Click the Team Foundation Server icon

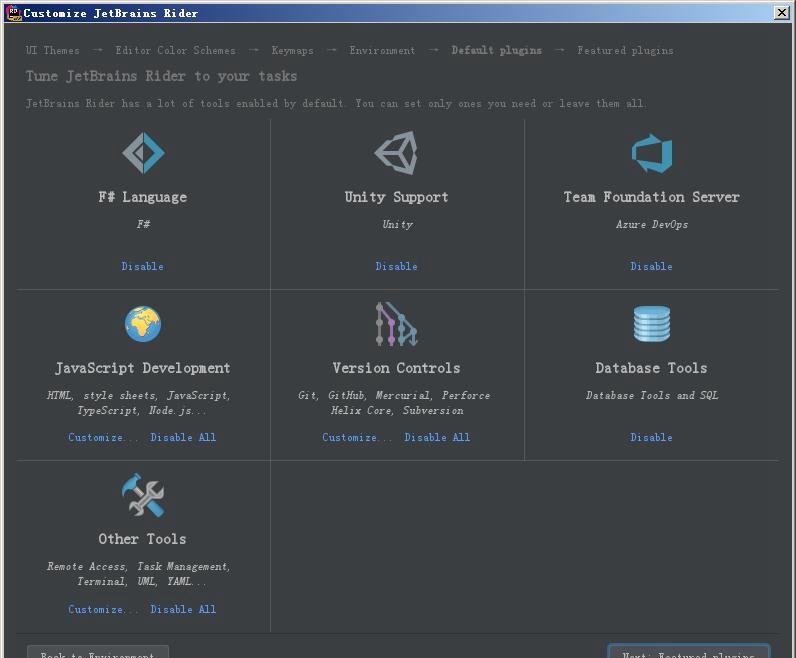652,153
